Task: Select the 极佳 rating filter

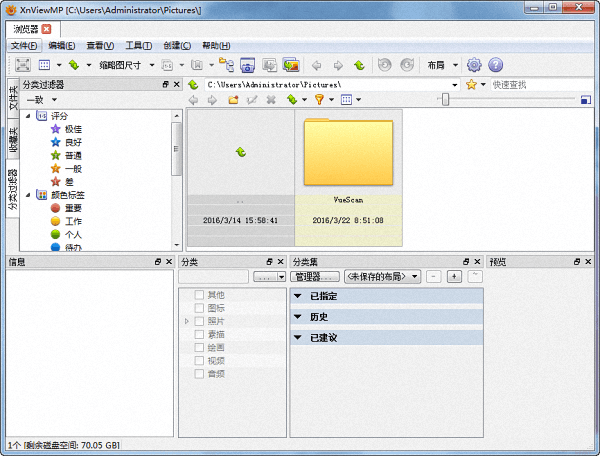Action: click(66, 129)
